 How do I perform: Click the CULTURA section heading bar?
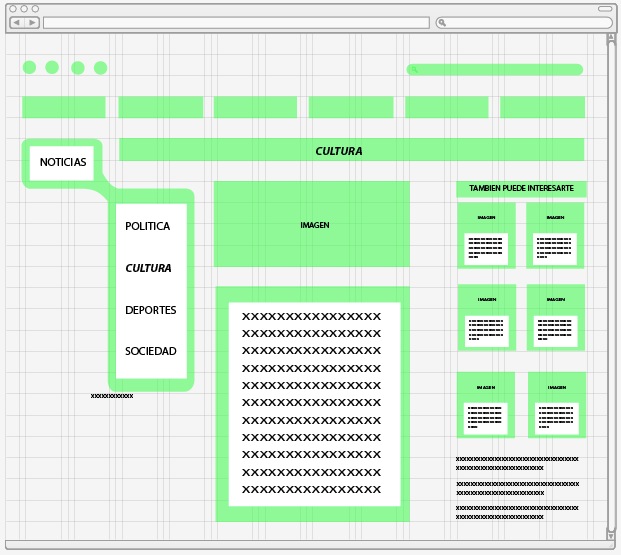pyautogui.click(x=351, y=150)
